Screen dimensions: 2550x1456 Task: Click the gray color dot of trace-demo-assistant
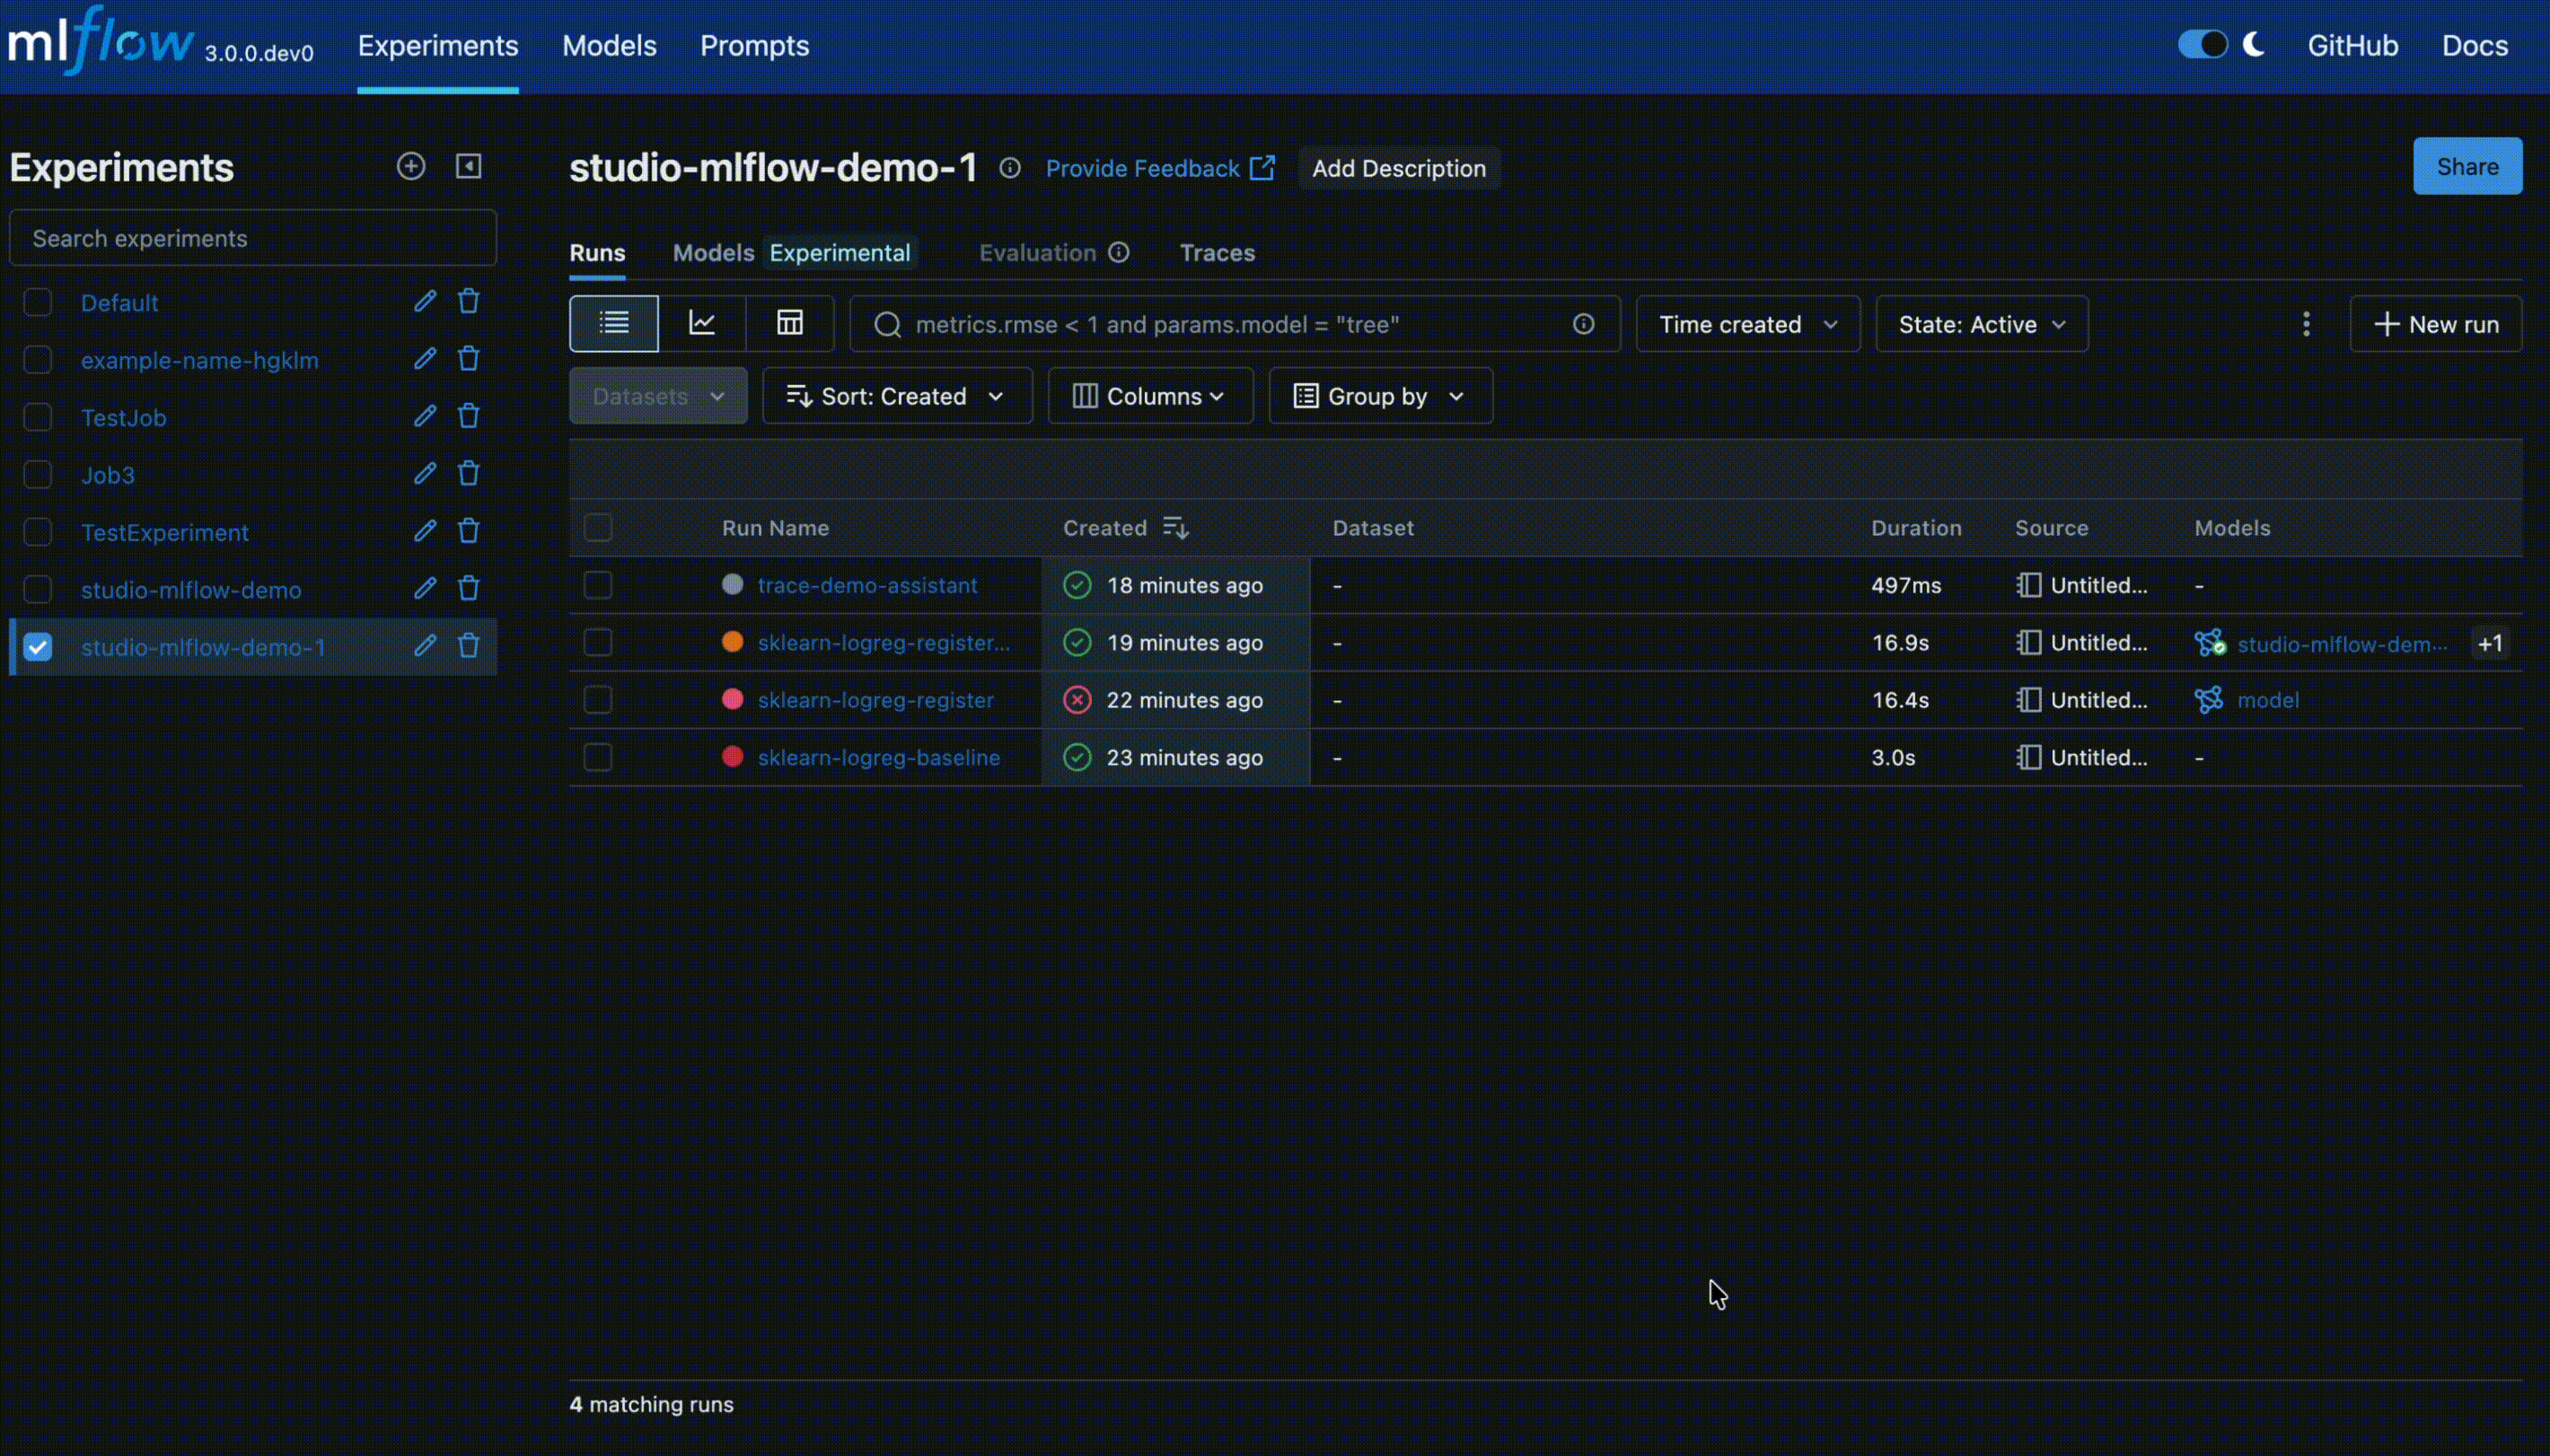click(x=732, y=584)
